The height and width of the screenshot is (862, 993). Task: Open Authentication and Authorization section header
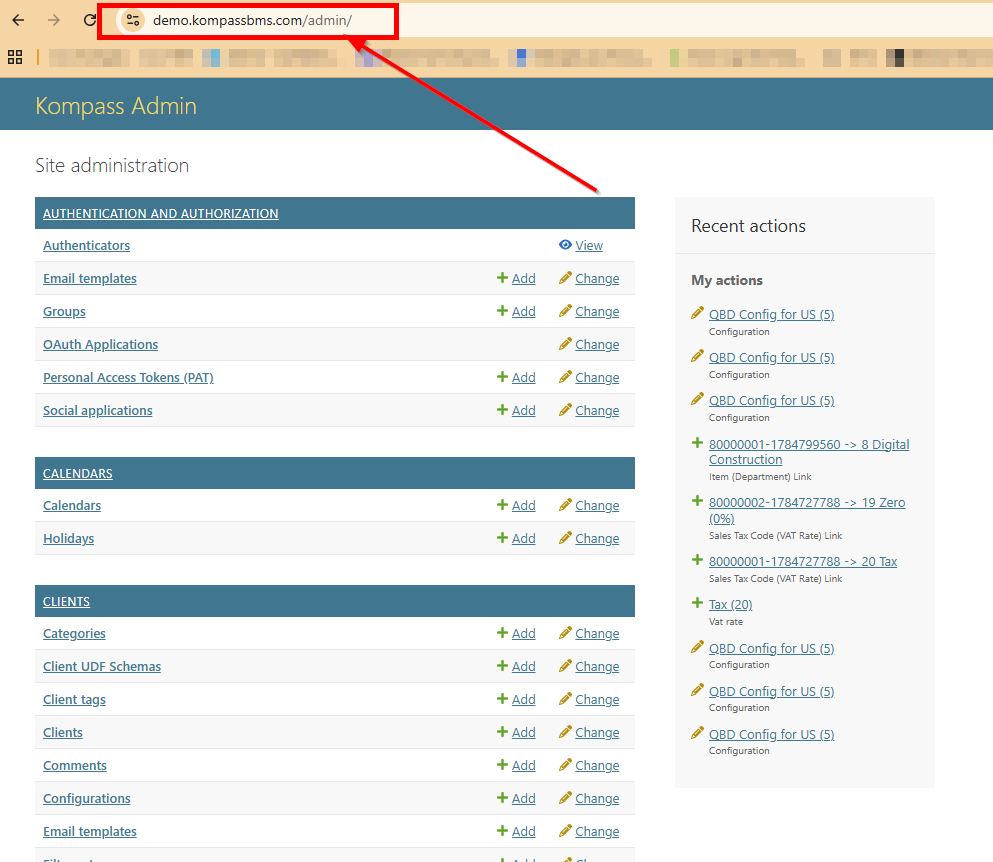(161, 213)
